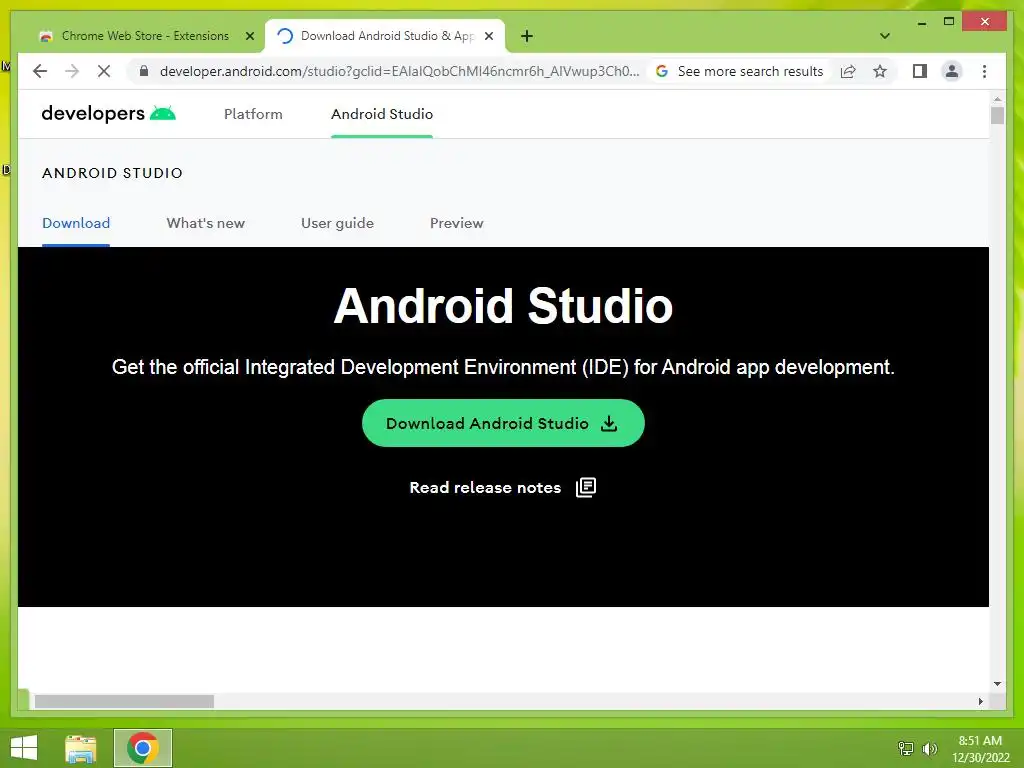View site info via lock icon
The width and height of the screenshot is (1024, 768).
tap(144, 71)
